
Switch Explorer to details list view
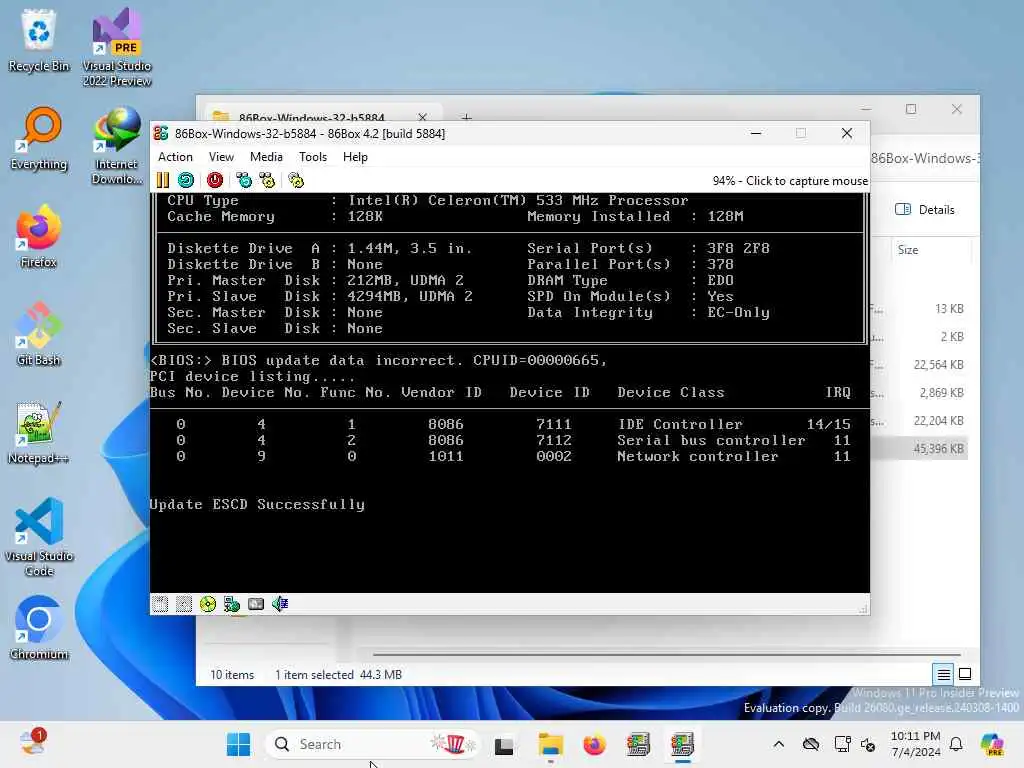tap(943, 674)
